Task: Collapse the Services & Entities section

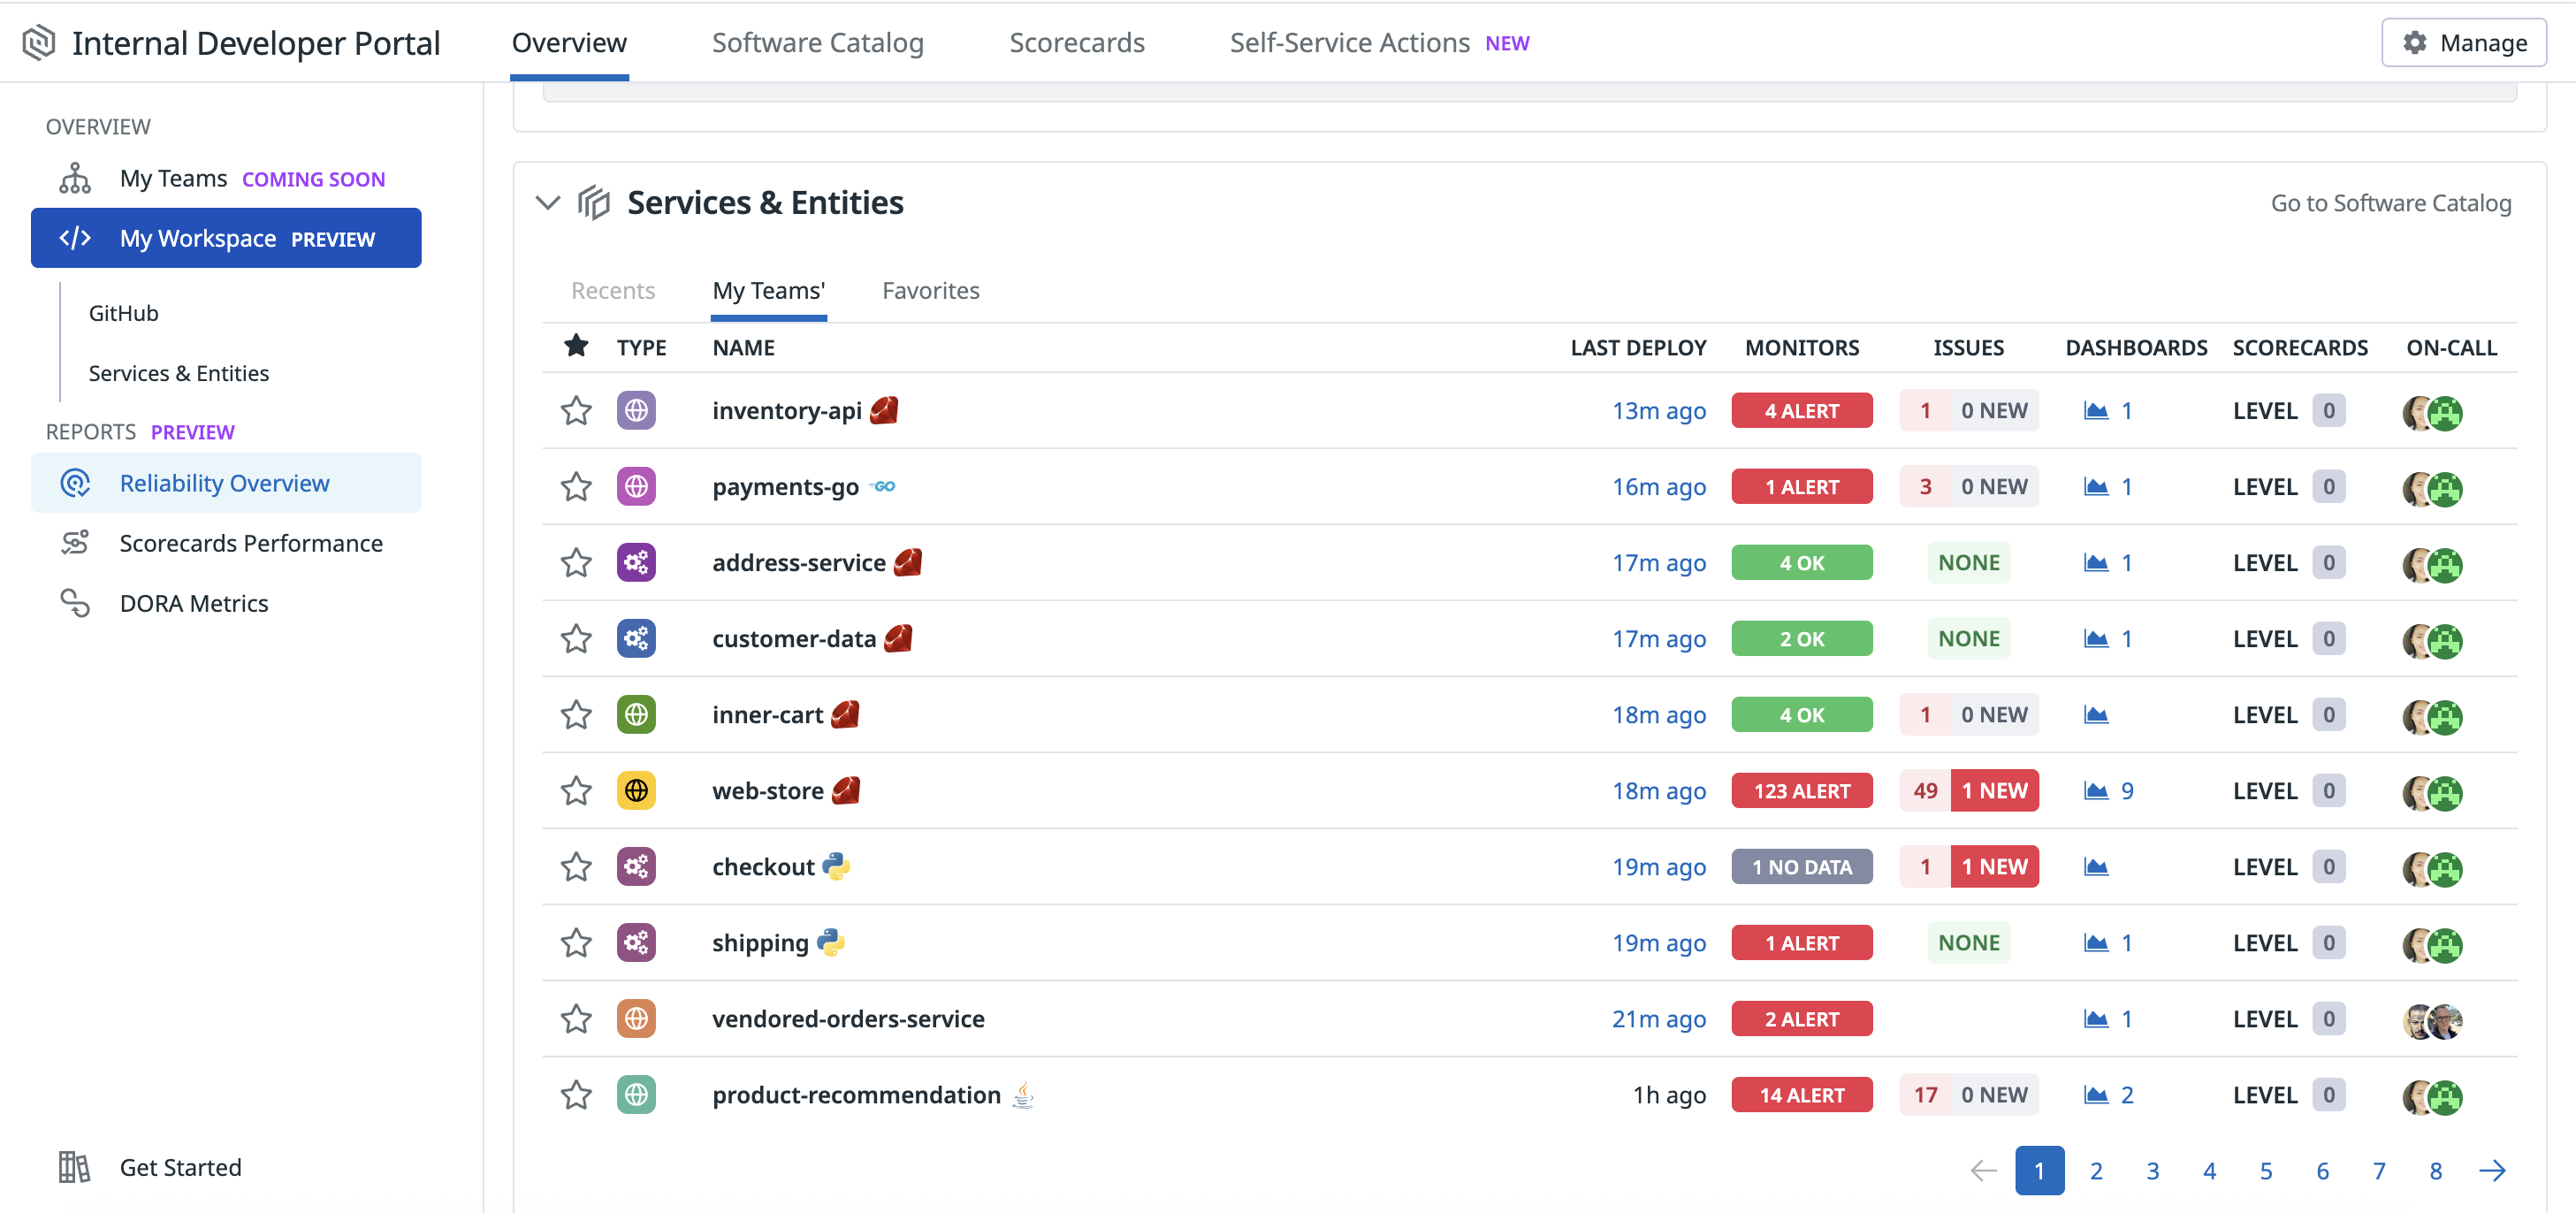Action: (x=548, y=203)
